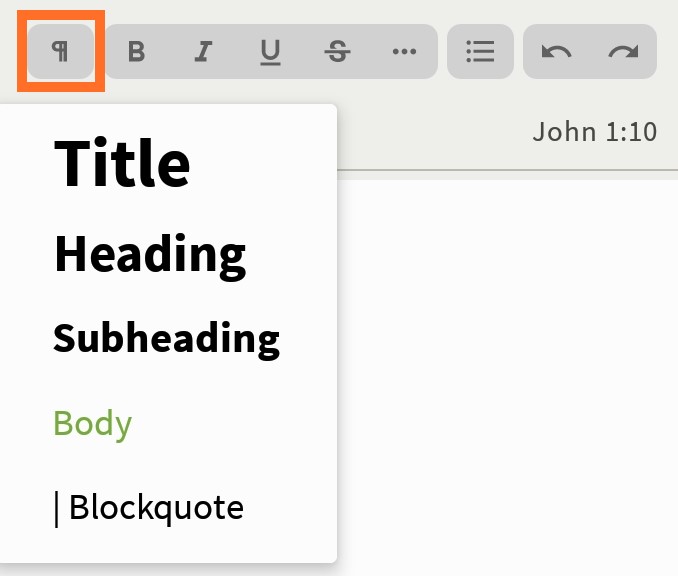This screenshot has width=678, height=576.
Task: Undo the last edit
Action: tap(556, 52)
